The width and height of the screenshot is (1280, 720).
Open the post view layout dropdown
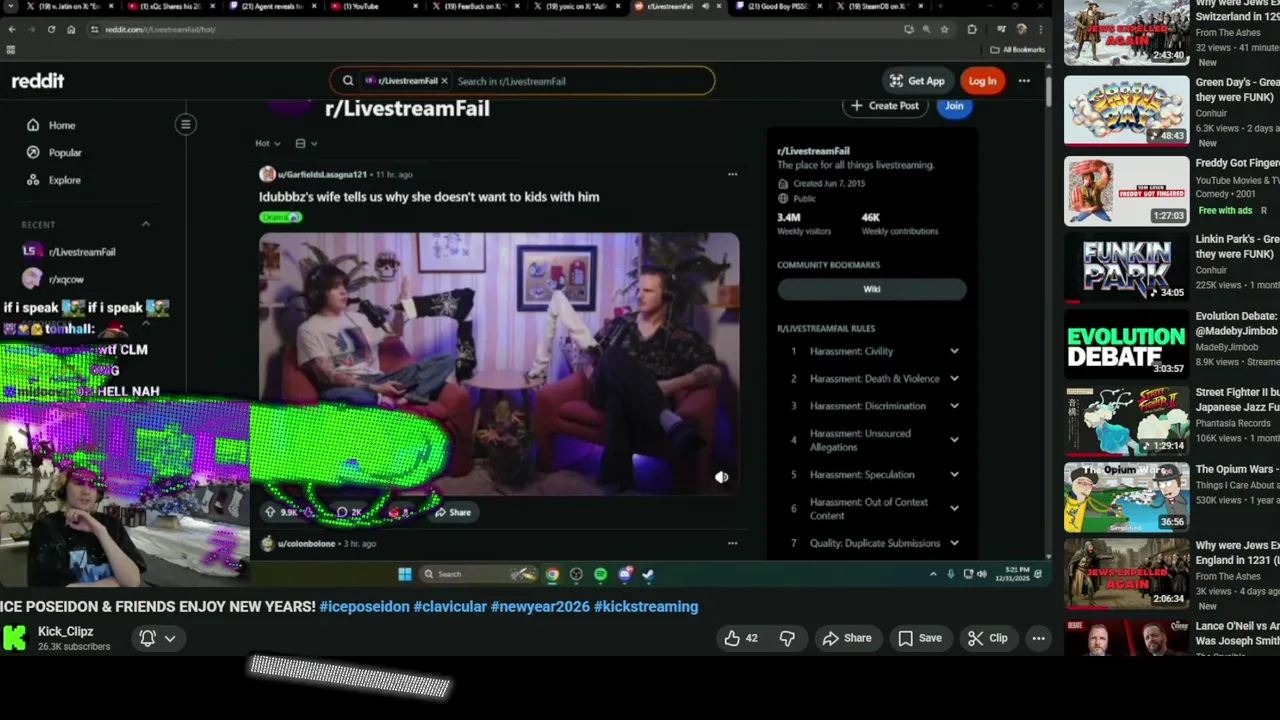(x=306, y=143)
